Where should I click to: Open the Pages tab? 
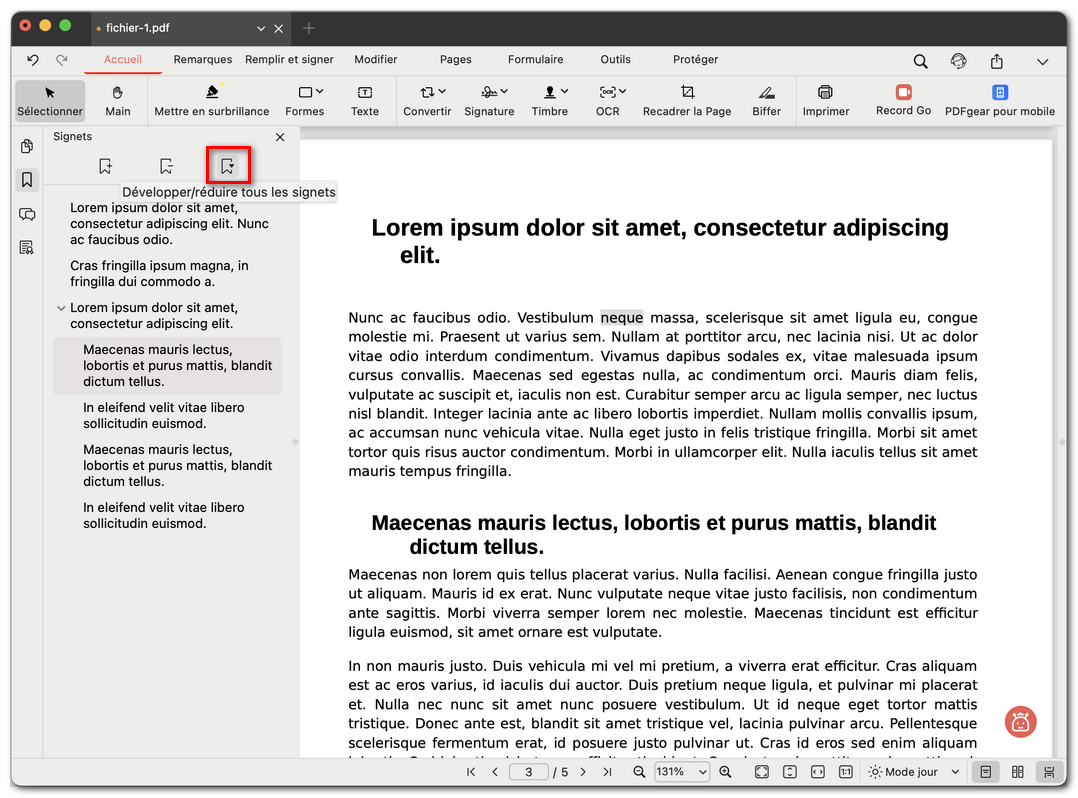pos(455,60)
